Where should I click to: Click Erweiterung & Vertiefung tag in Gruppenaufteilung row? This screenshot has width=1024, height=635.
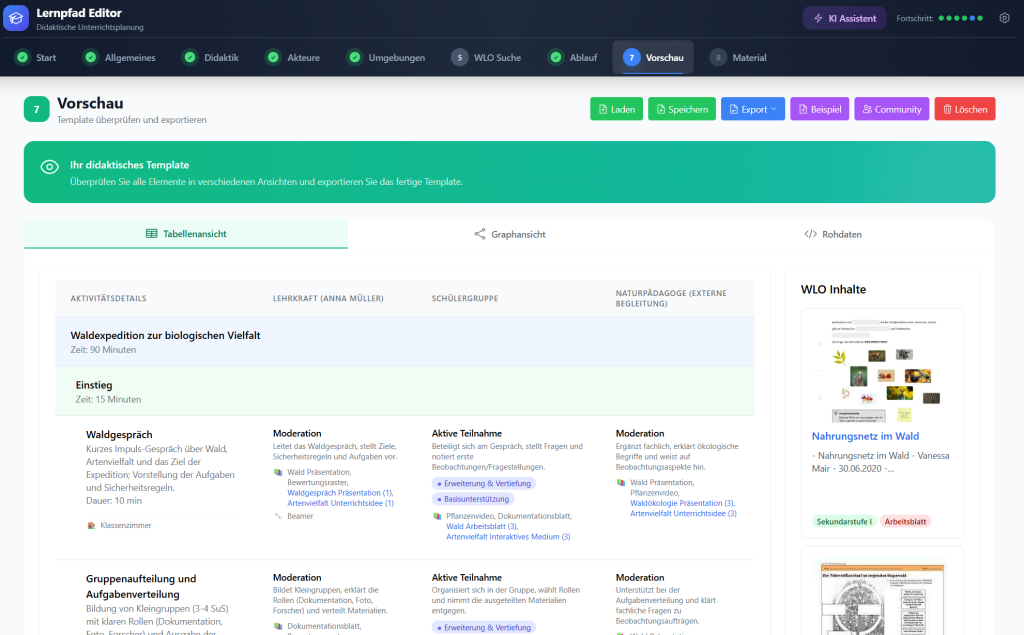(x=484, y=627)
